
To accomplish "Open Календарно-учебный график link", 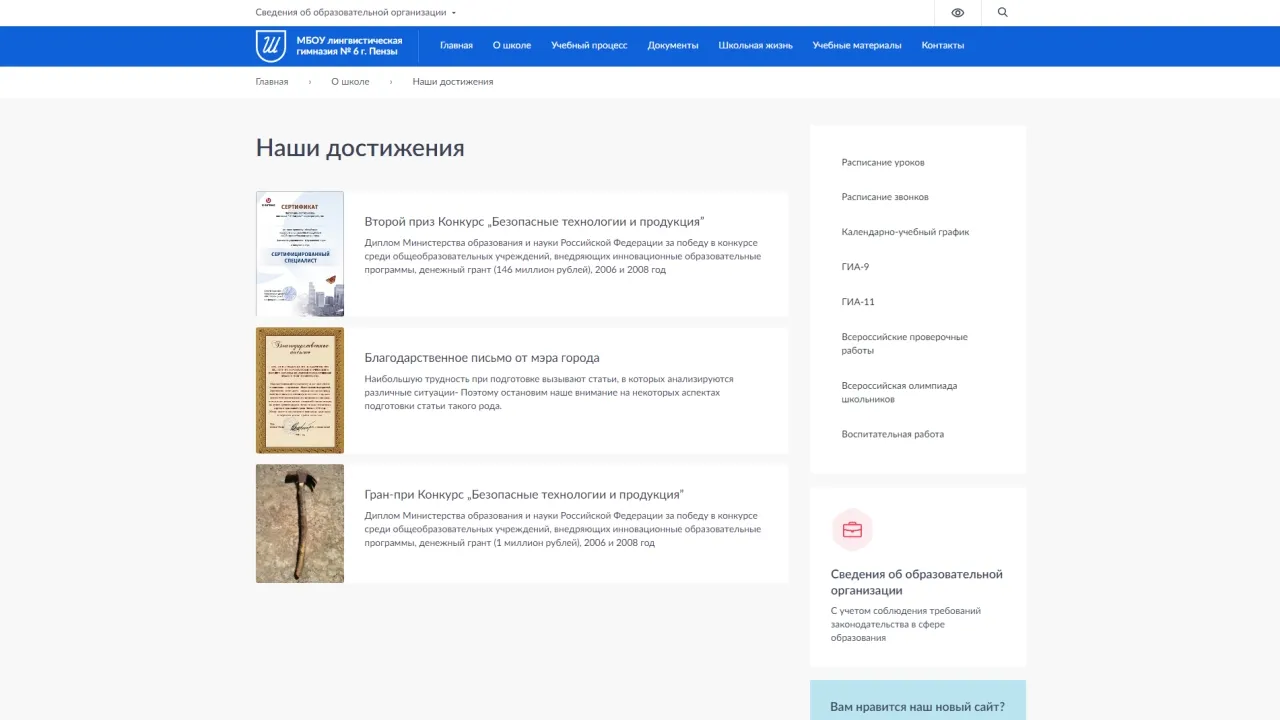I will [905, 232].
